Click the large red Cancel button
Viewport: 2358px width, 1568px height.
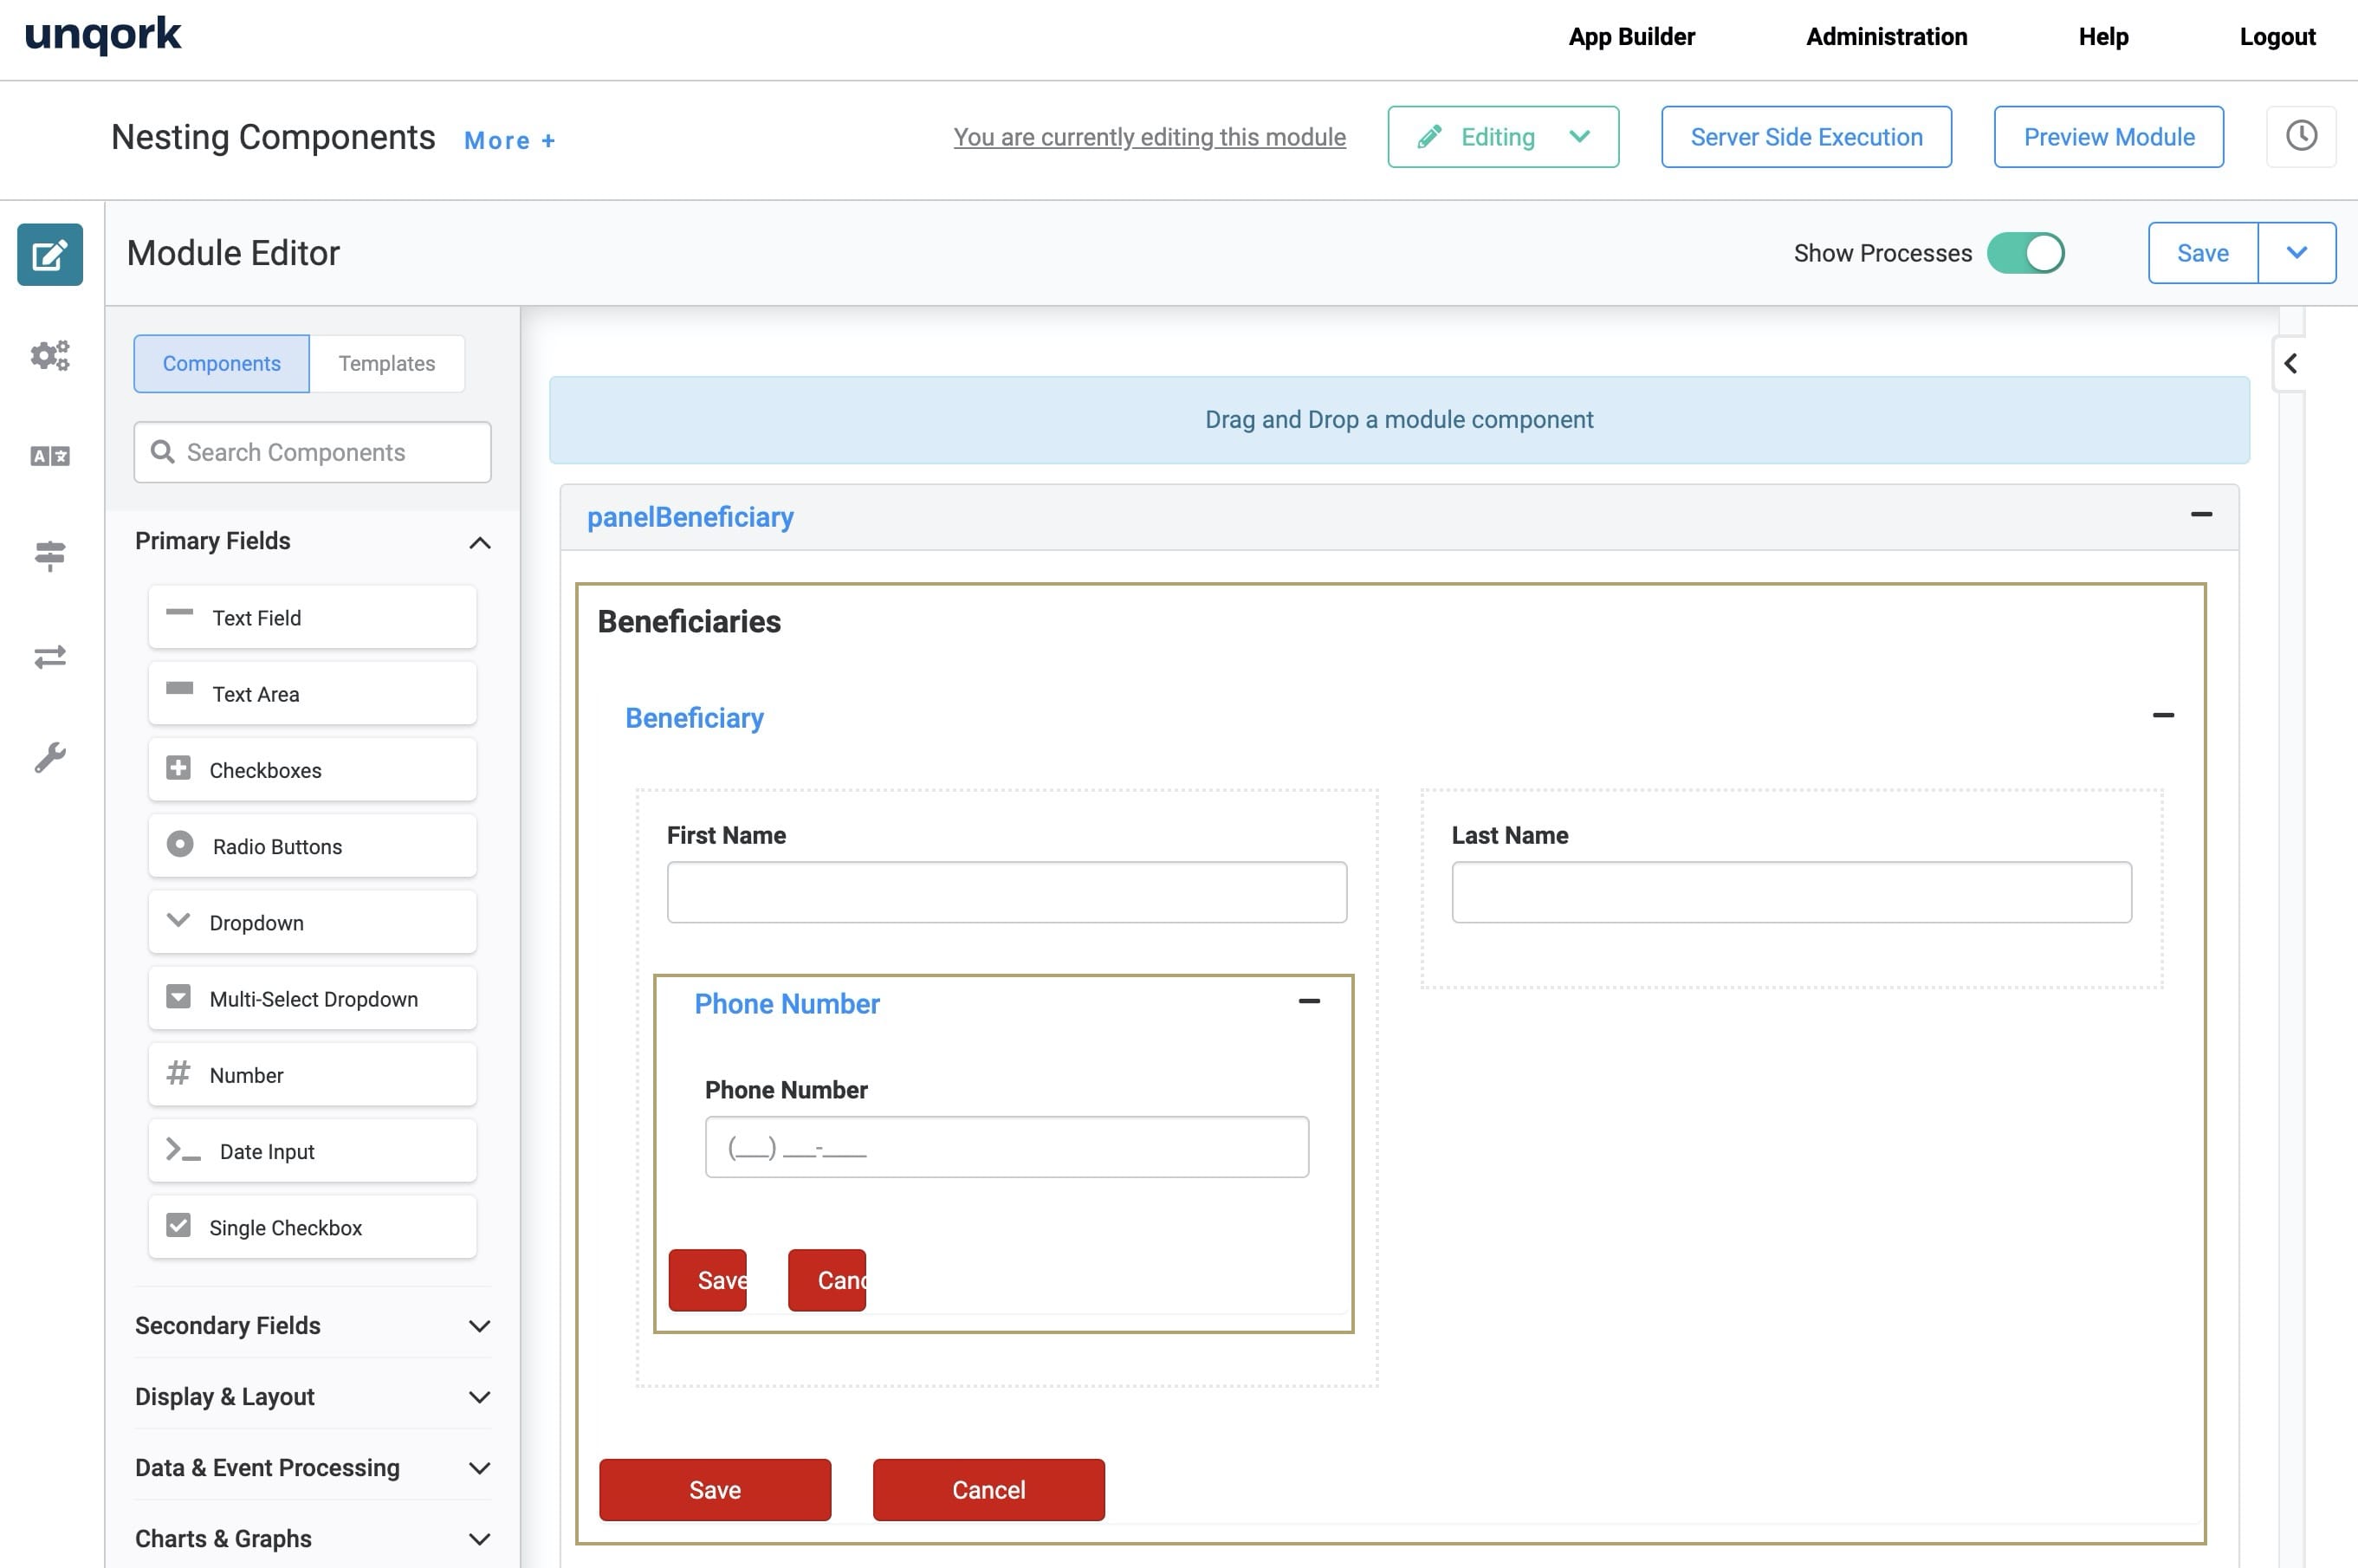click(x=989, y=1490)
